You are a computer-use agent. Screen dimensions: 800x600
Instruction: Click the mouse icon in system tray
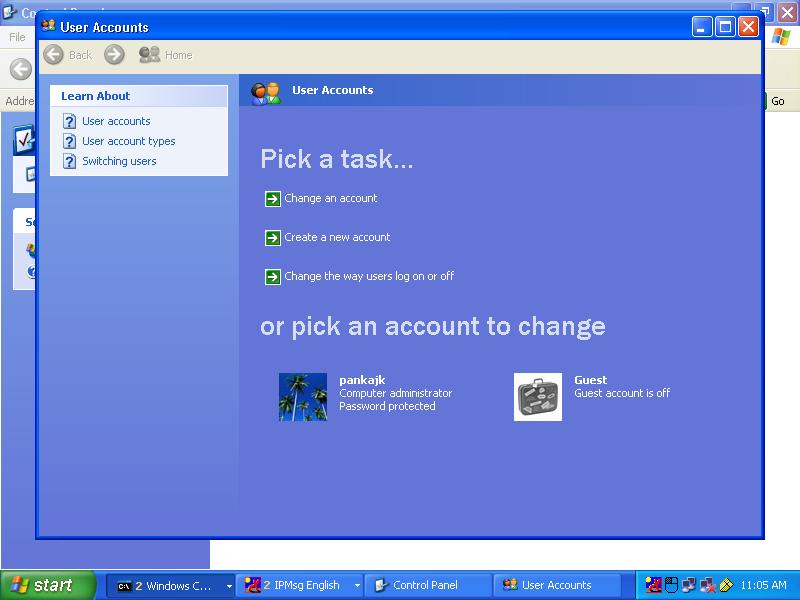(x=672, y=585)
